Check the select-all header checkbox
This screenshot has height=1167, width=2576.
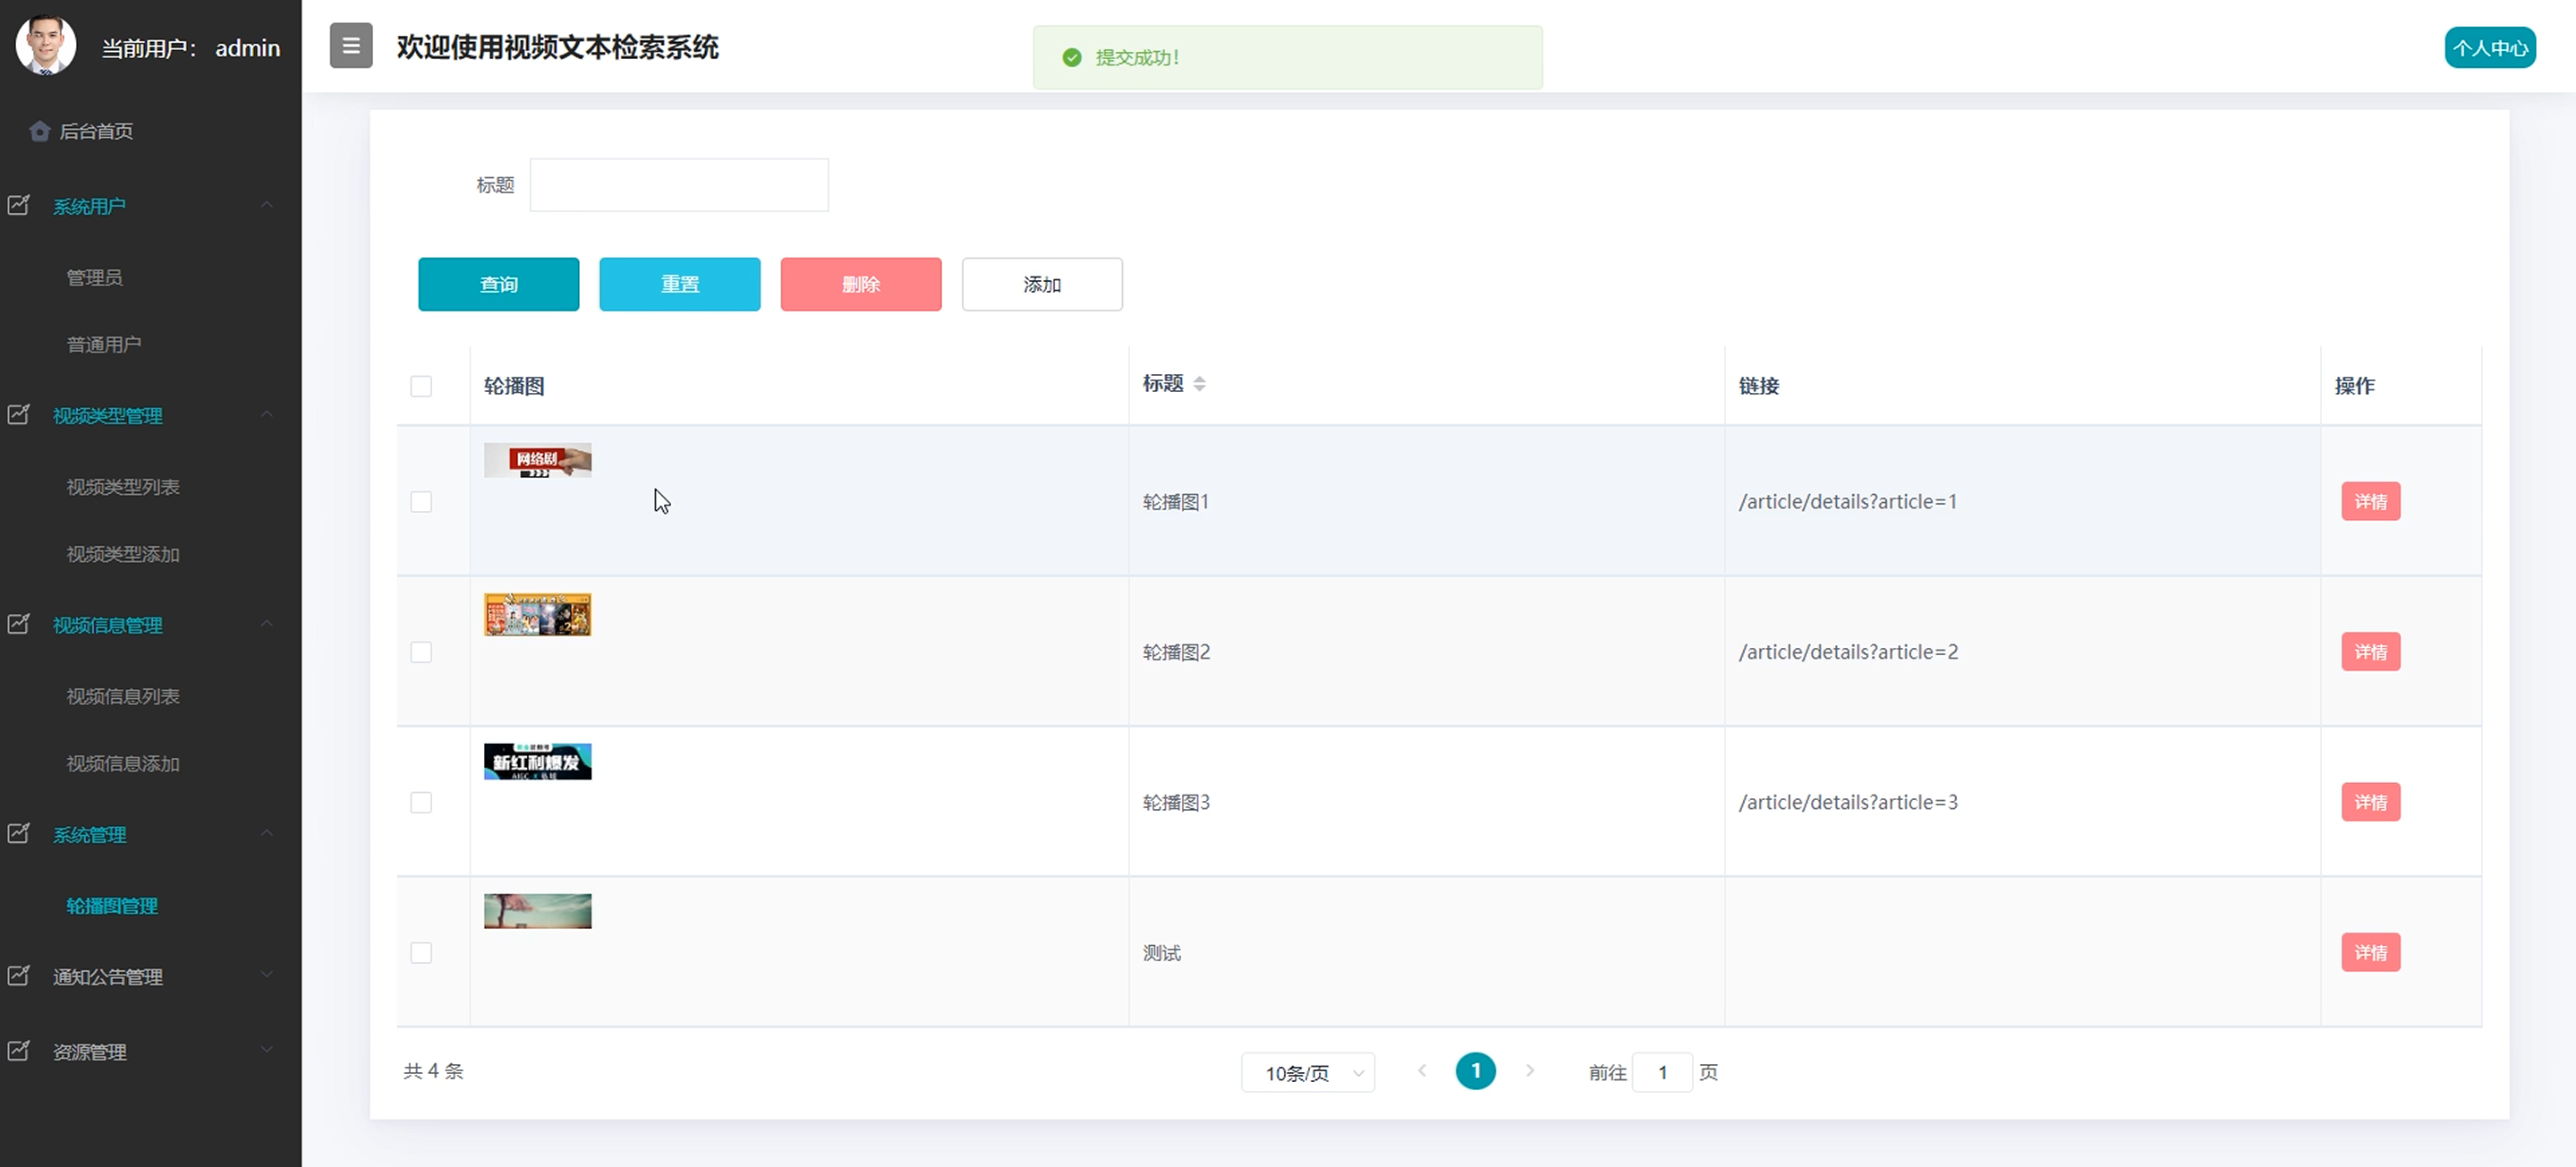point(421,386)
